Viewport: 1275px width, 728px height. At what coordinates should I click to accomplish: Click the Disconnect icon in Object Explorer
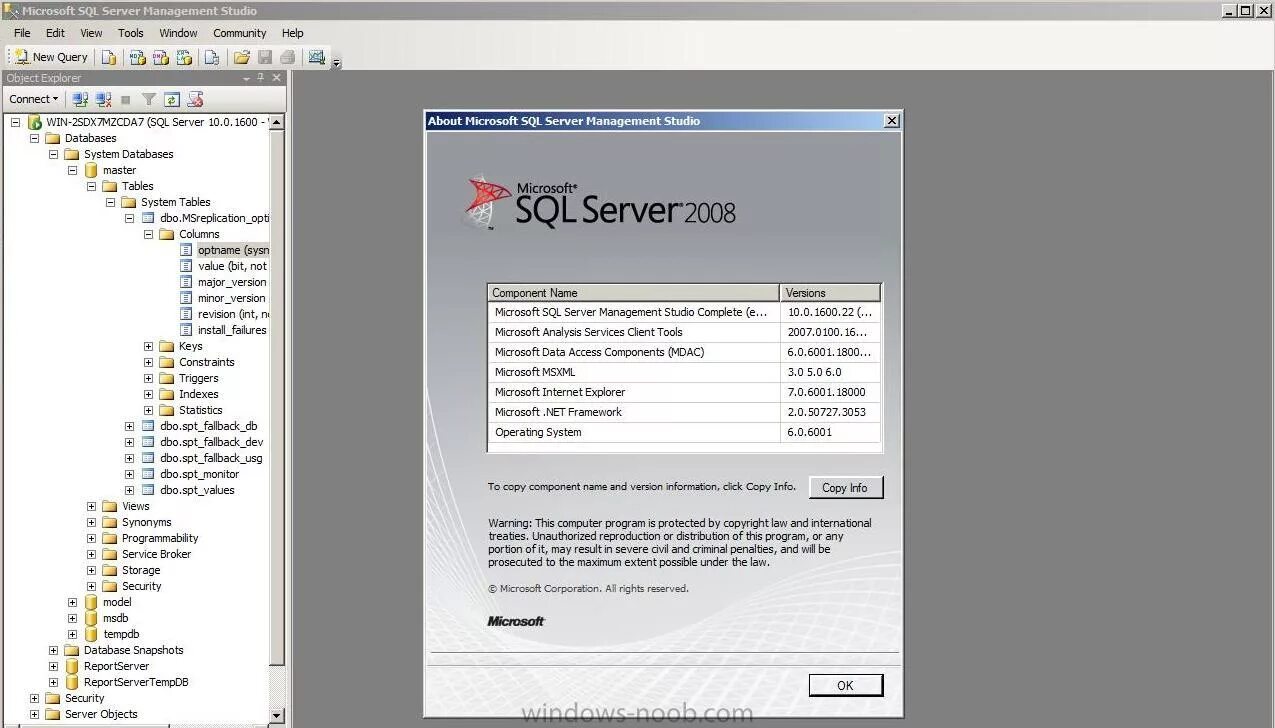(x=103, y=99)
